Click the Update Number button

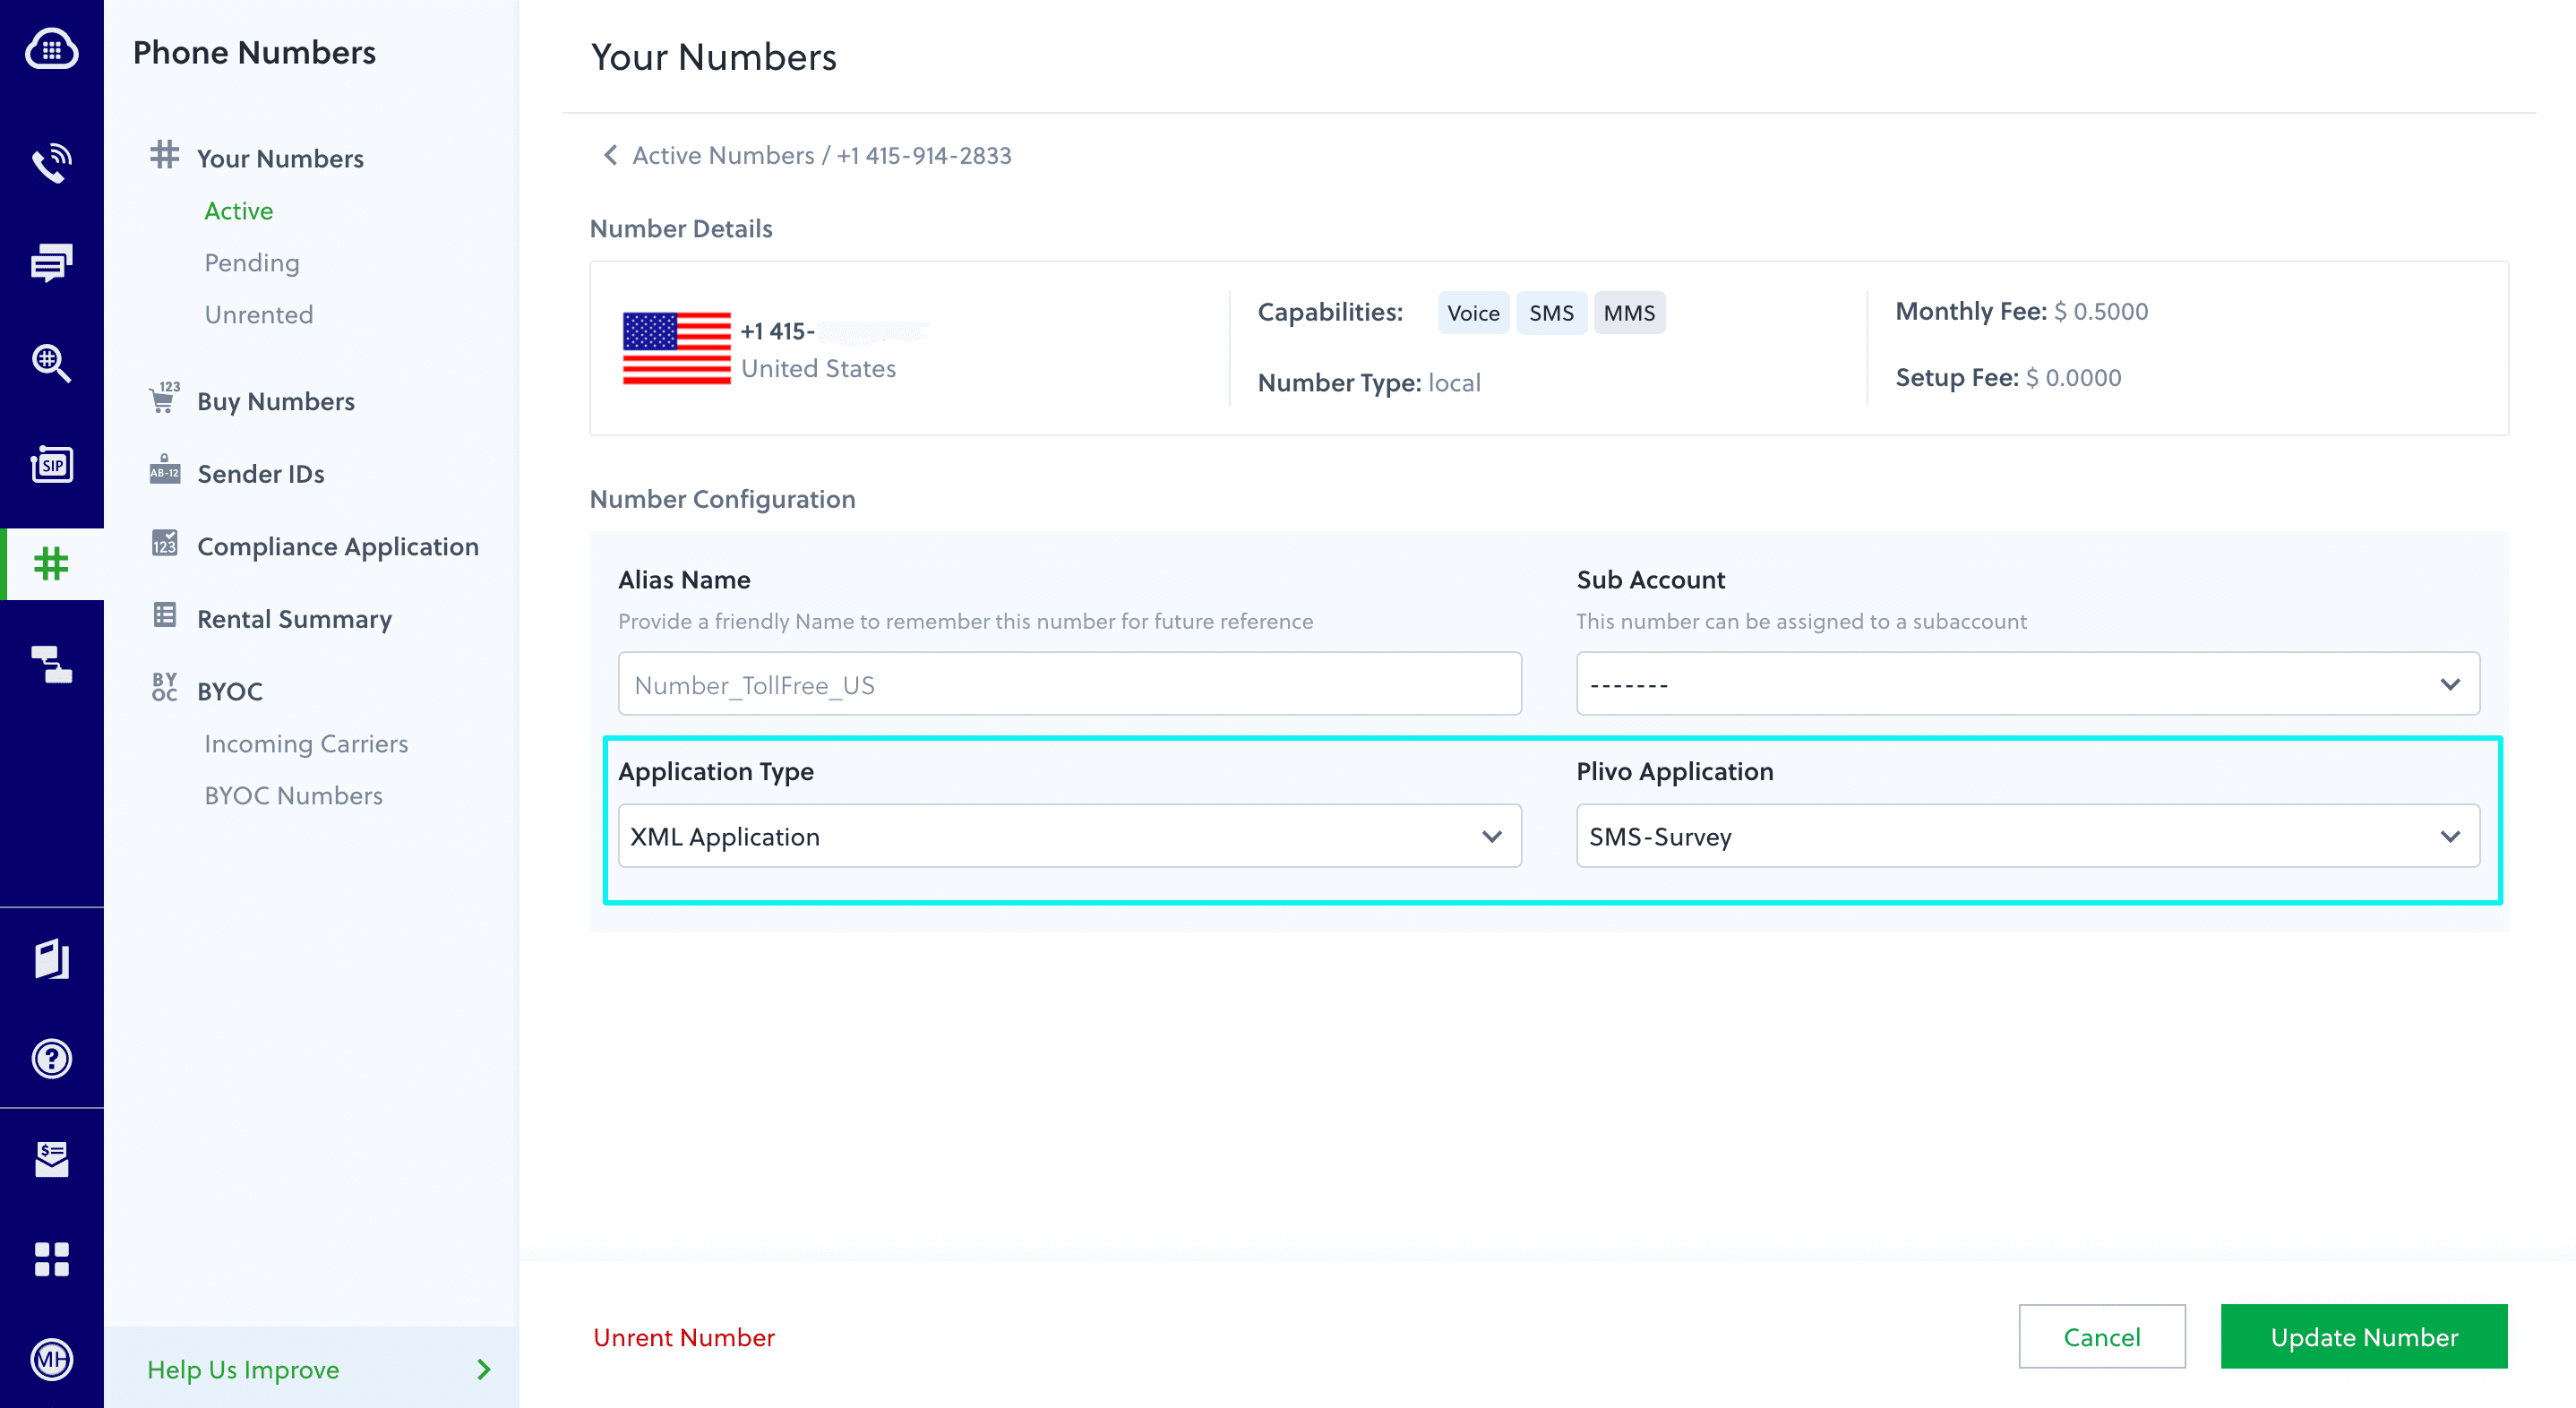click(x=2363, y=1337)
